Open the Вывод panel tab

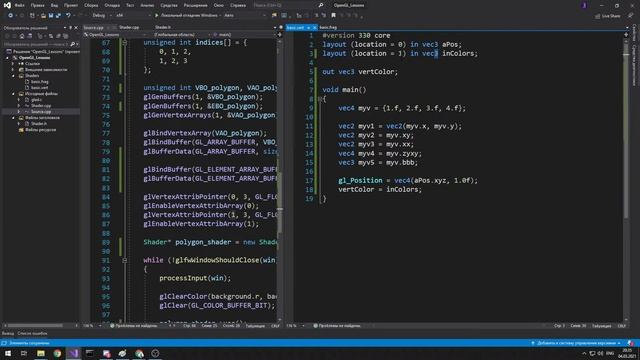(8, 333)
